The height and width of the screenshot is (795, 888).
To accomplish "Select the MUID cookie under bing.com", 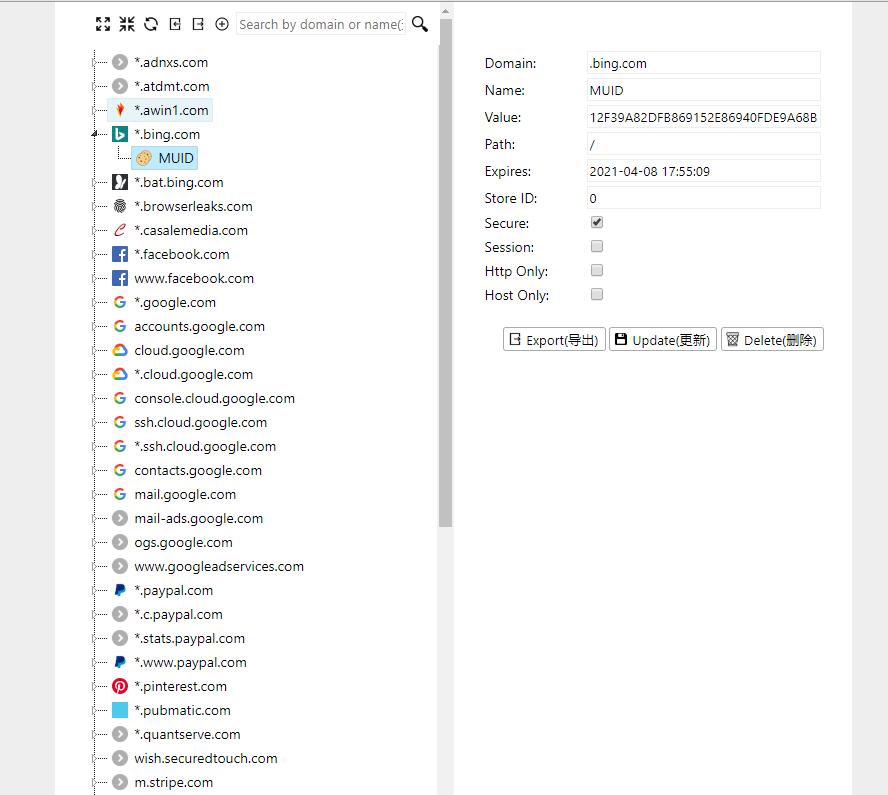I will 175,158.
